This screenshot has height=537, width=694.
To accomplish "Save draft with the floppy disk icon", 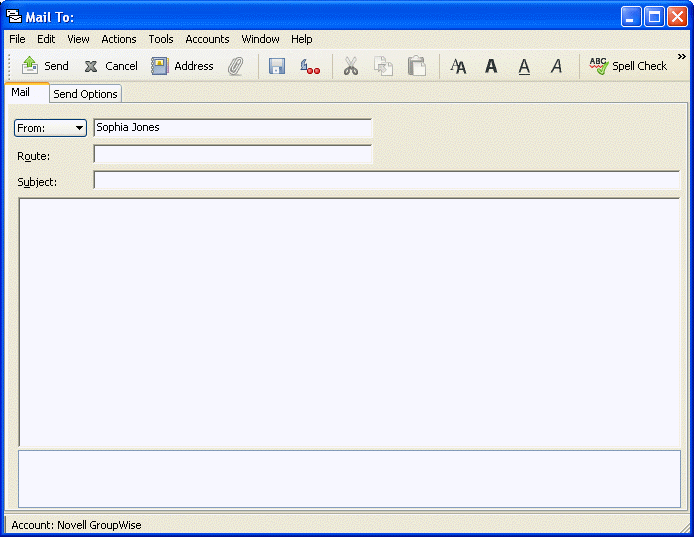I will tap(277, 66).
